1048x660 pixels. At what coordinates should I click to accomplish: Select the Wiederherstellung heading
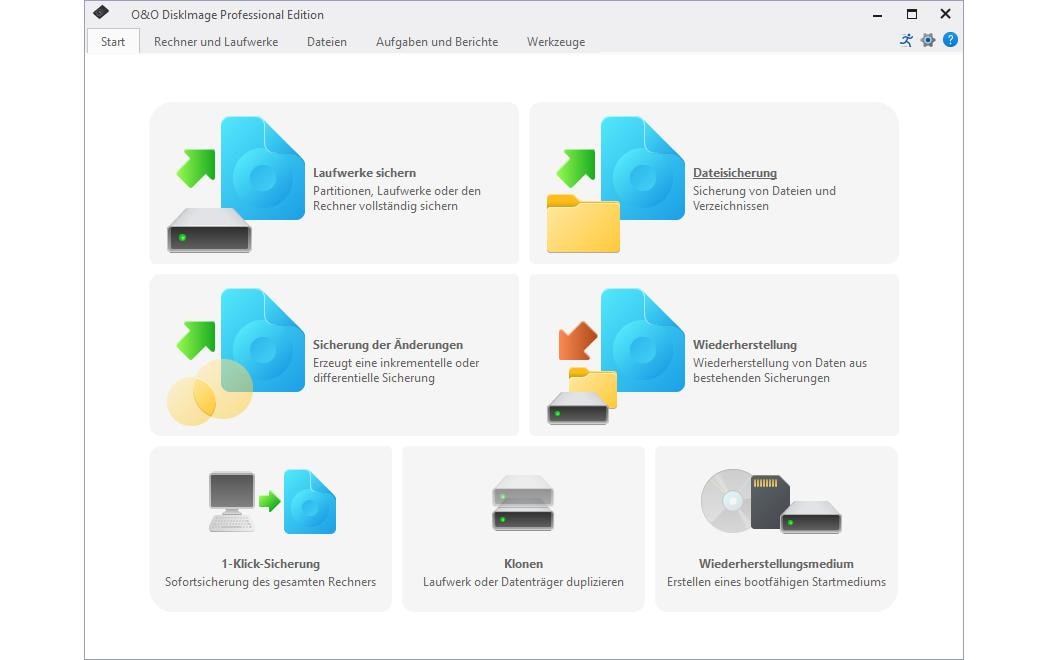click(745, 344)
